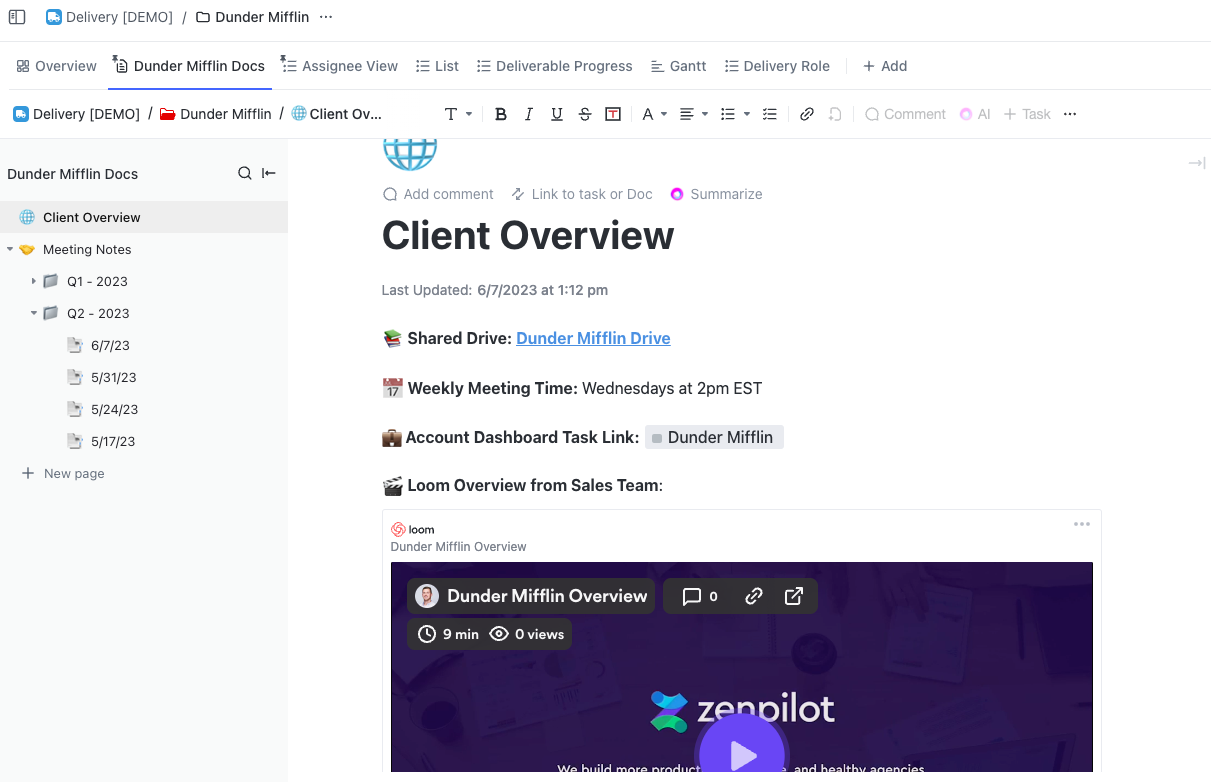Play the Dunder Mifflin Overview video
1211x782 pixels.
click(x=742, y=755)
